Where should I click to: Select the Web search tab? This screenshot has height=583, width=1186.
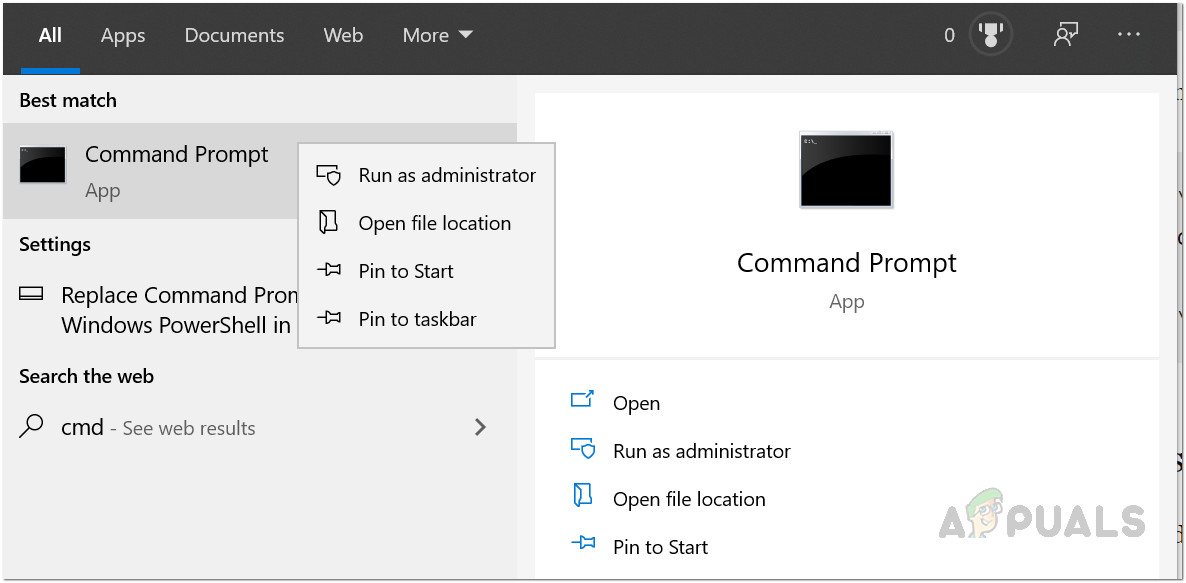coord(343,35)
